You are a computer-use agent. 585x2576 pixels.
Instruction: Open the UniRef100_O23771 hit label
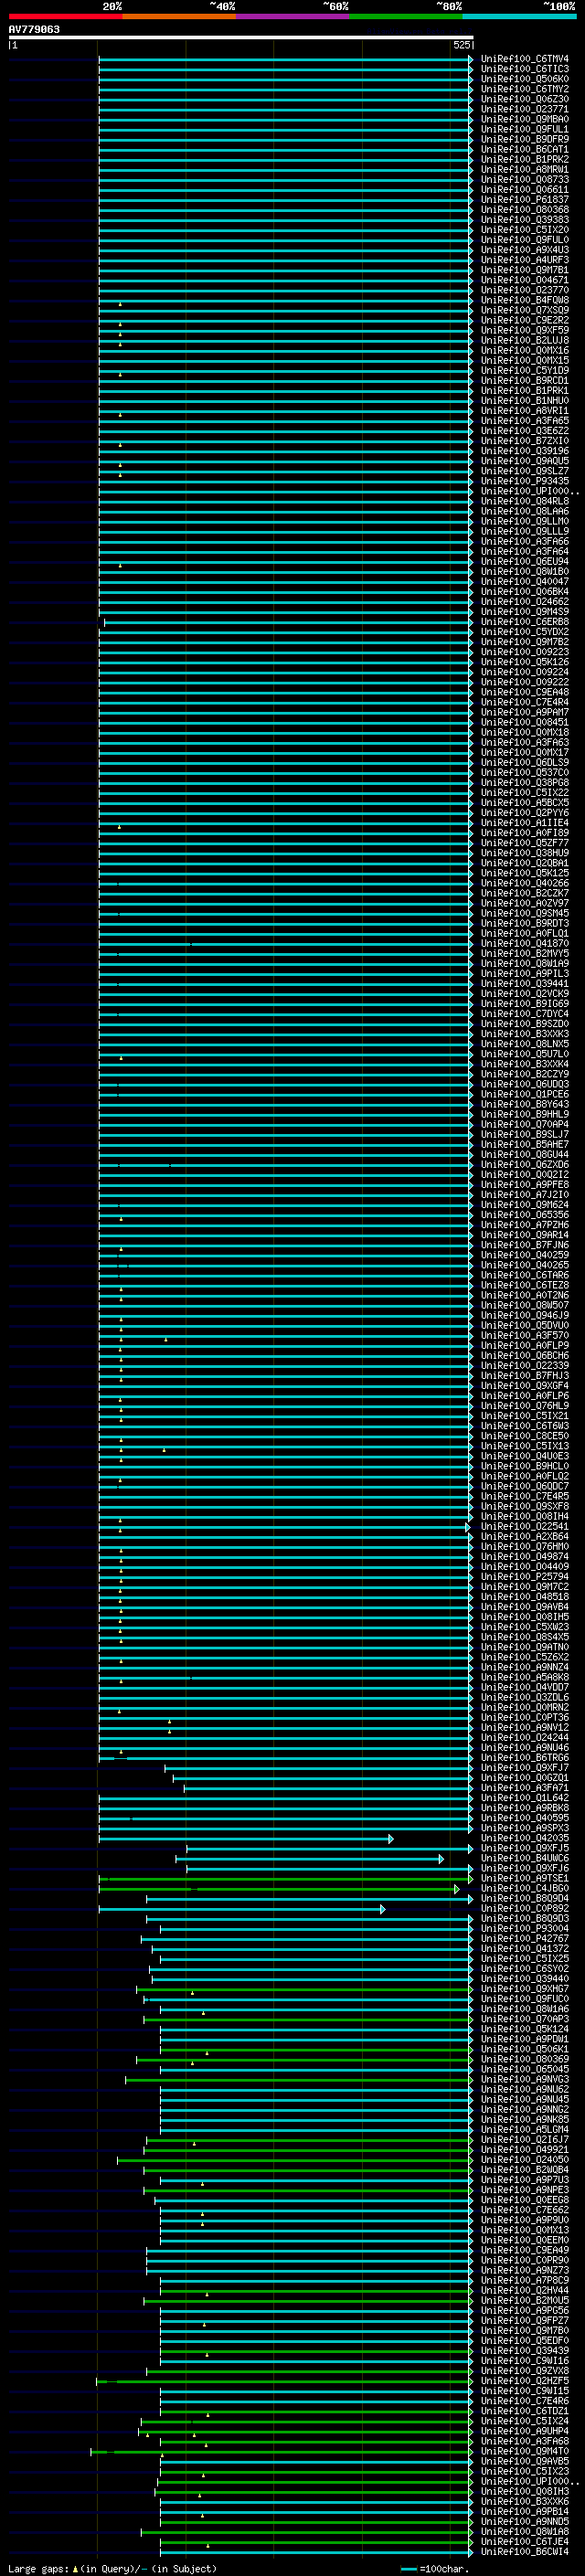tap(525, 109)
